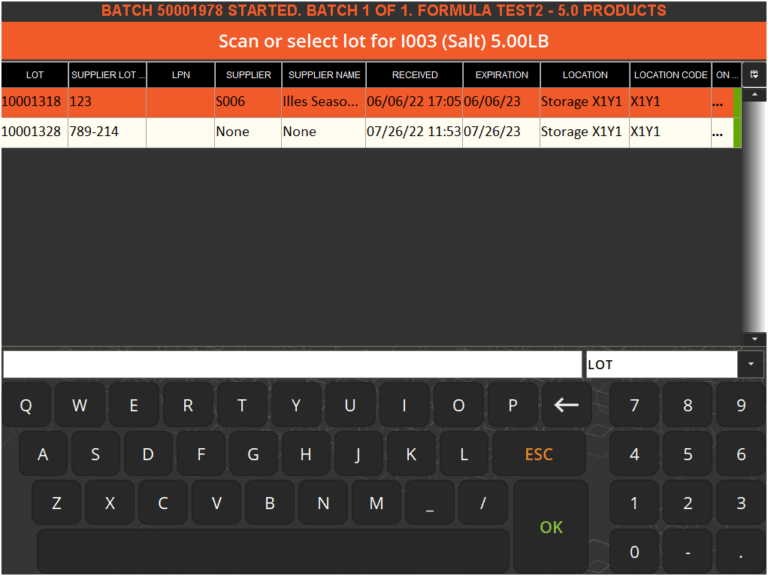Select lot row 10001318 from Illes Seasonings
Image resolution: width=768 pixels, height=576 pixels.
pos(300,102)
